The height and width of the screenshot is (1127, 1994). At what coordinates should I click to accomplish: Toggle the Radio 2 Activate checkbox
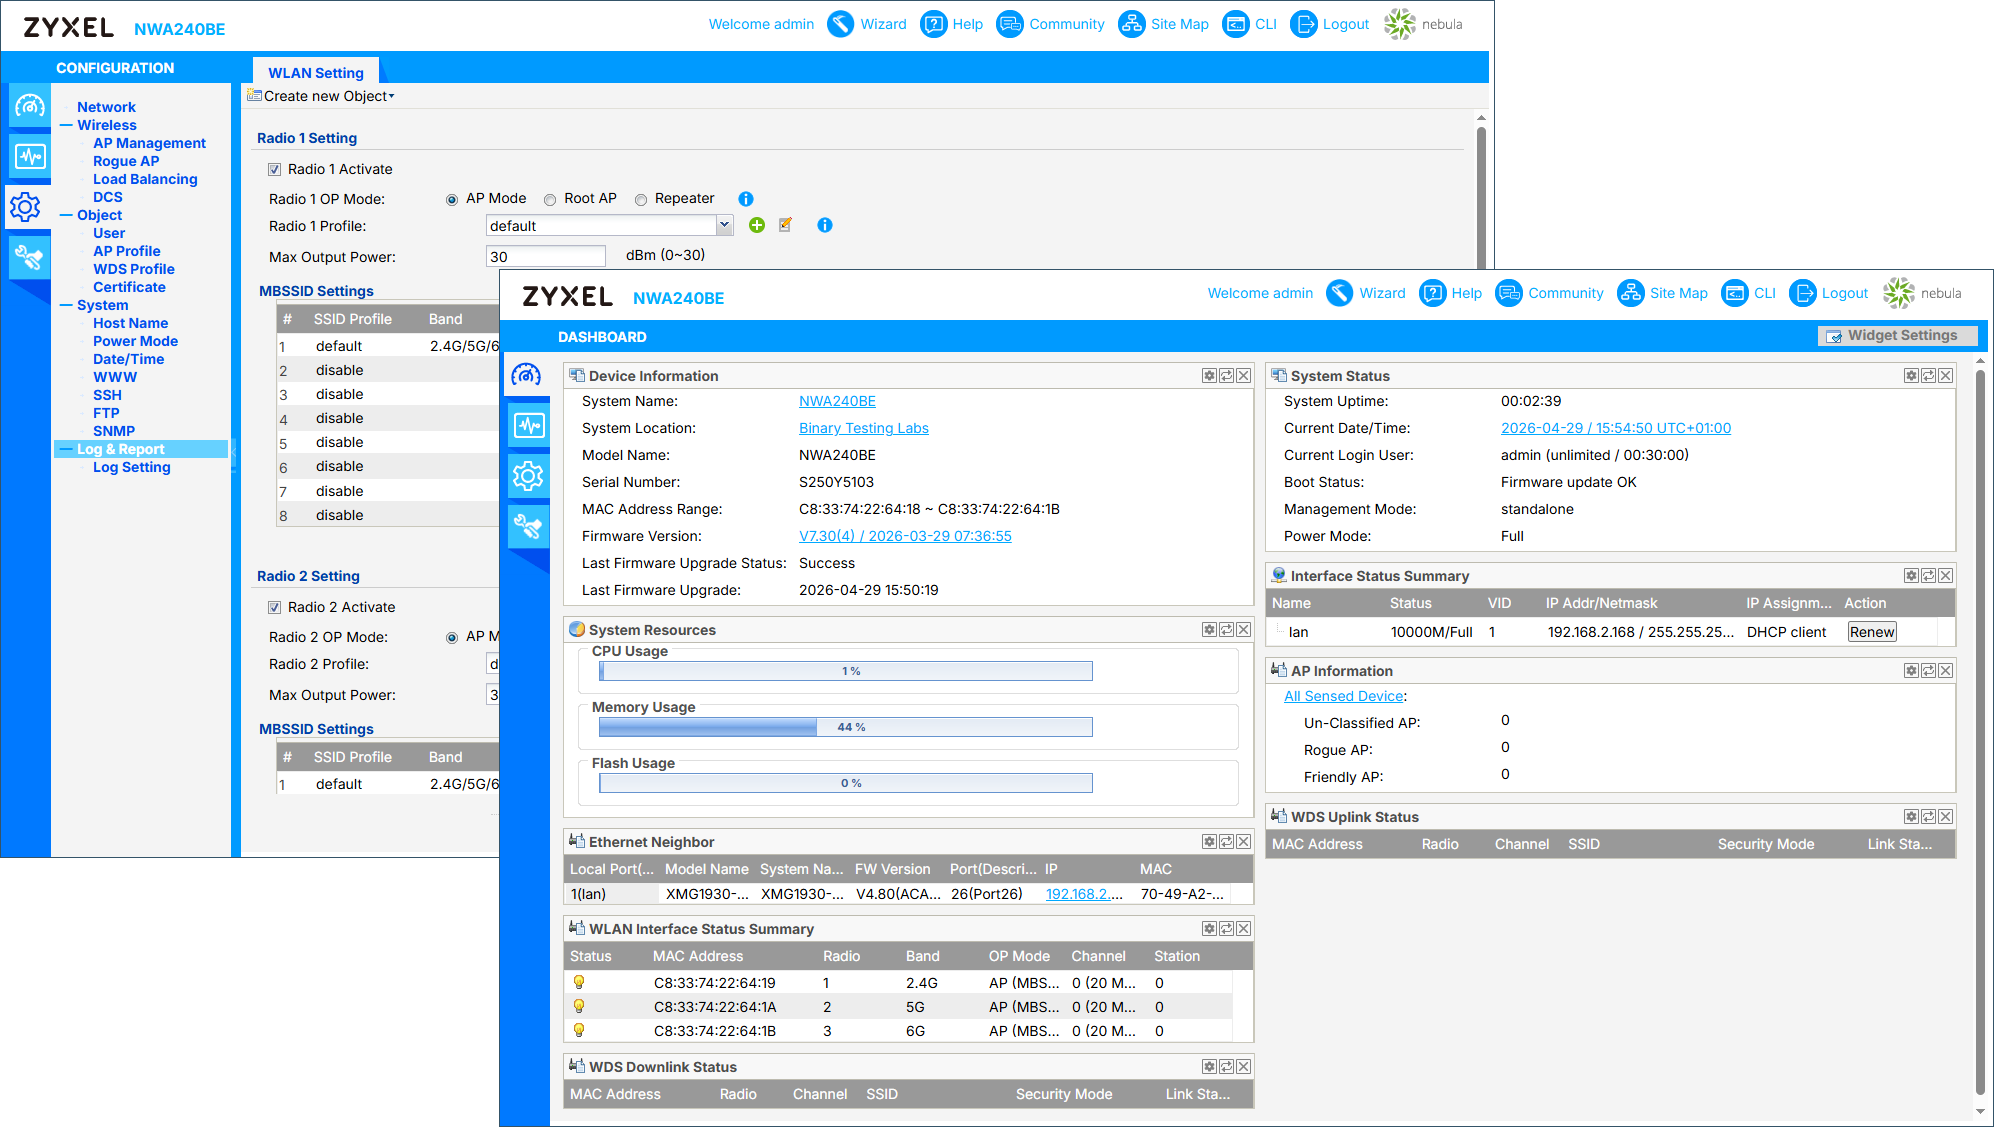click(274, 608)
